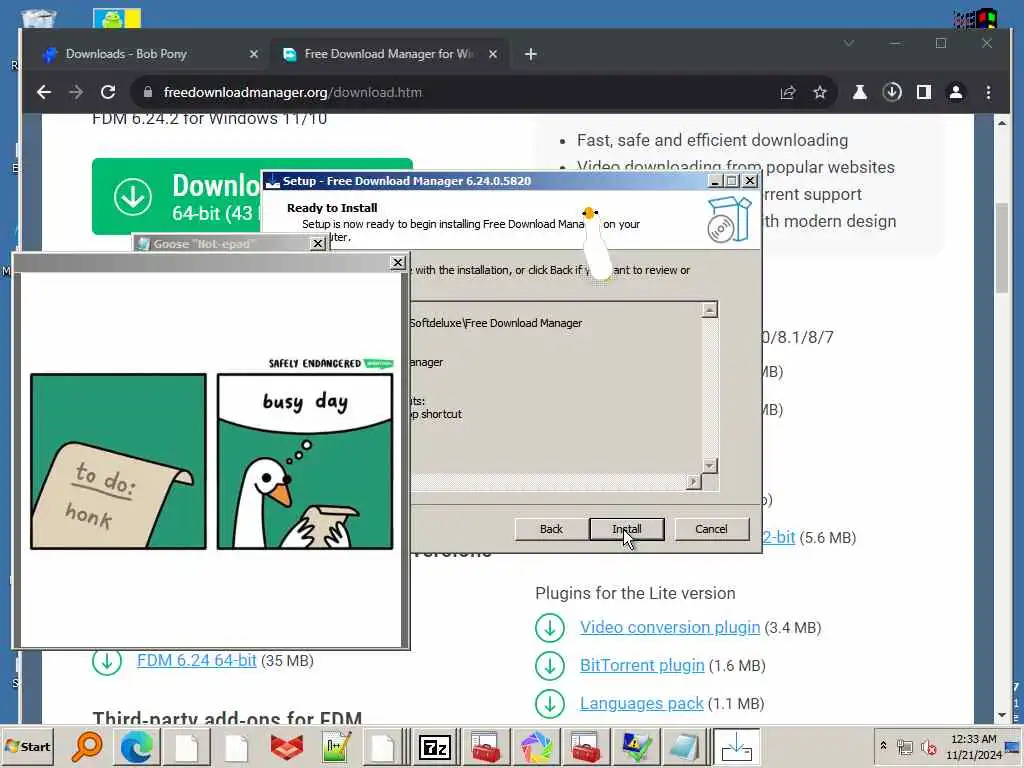Viewport: 1024px width, 768px height.
Task: Select the Free Download Manager browser tab
Action: pyautogui.click(x=389, y=54)
